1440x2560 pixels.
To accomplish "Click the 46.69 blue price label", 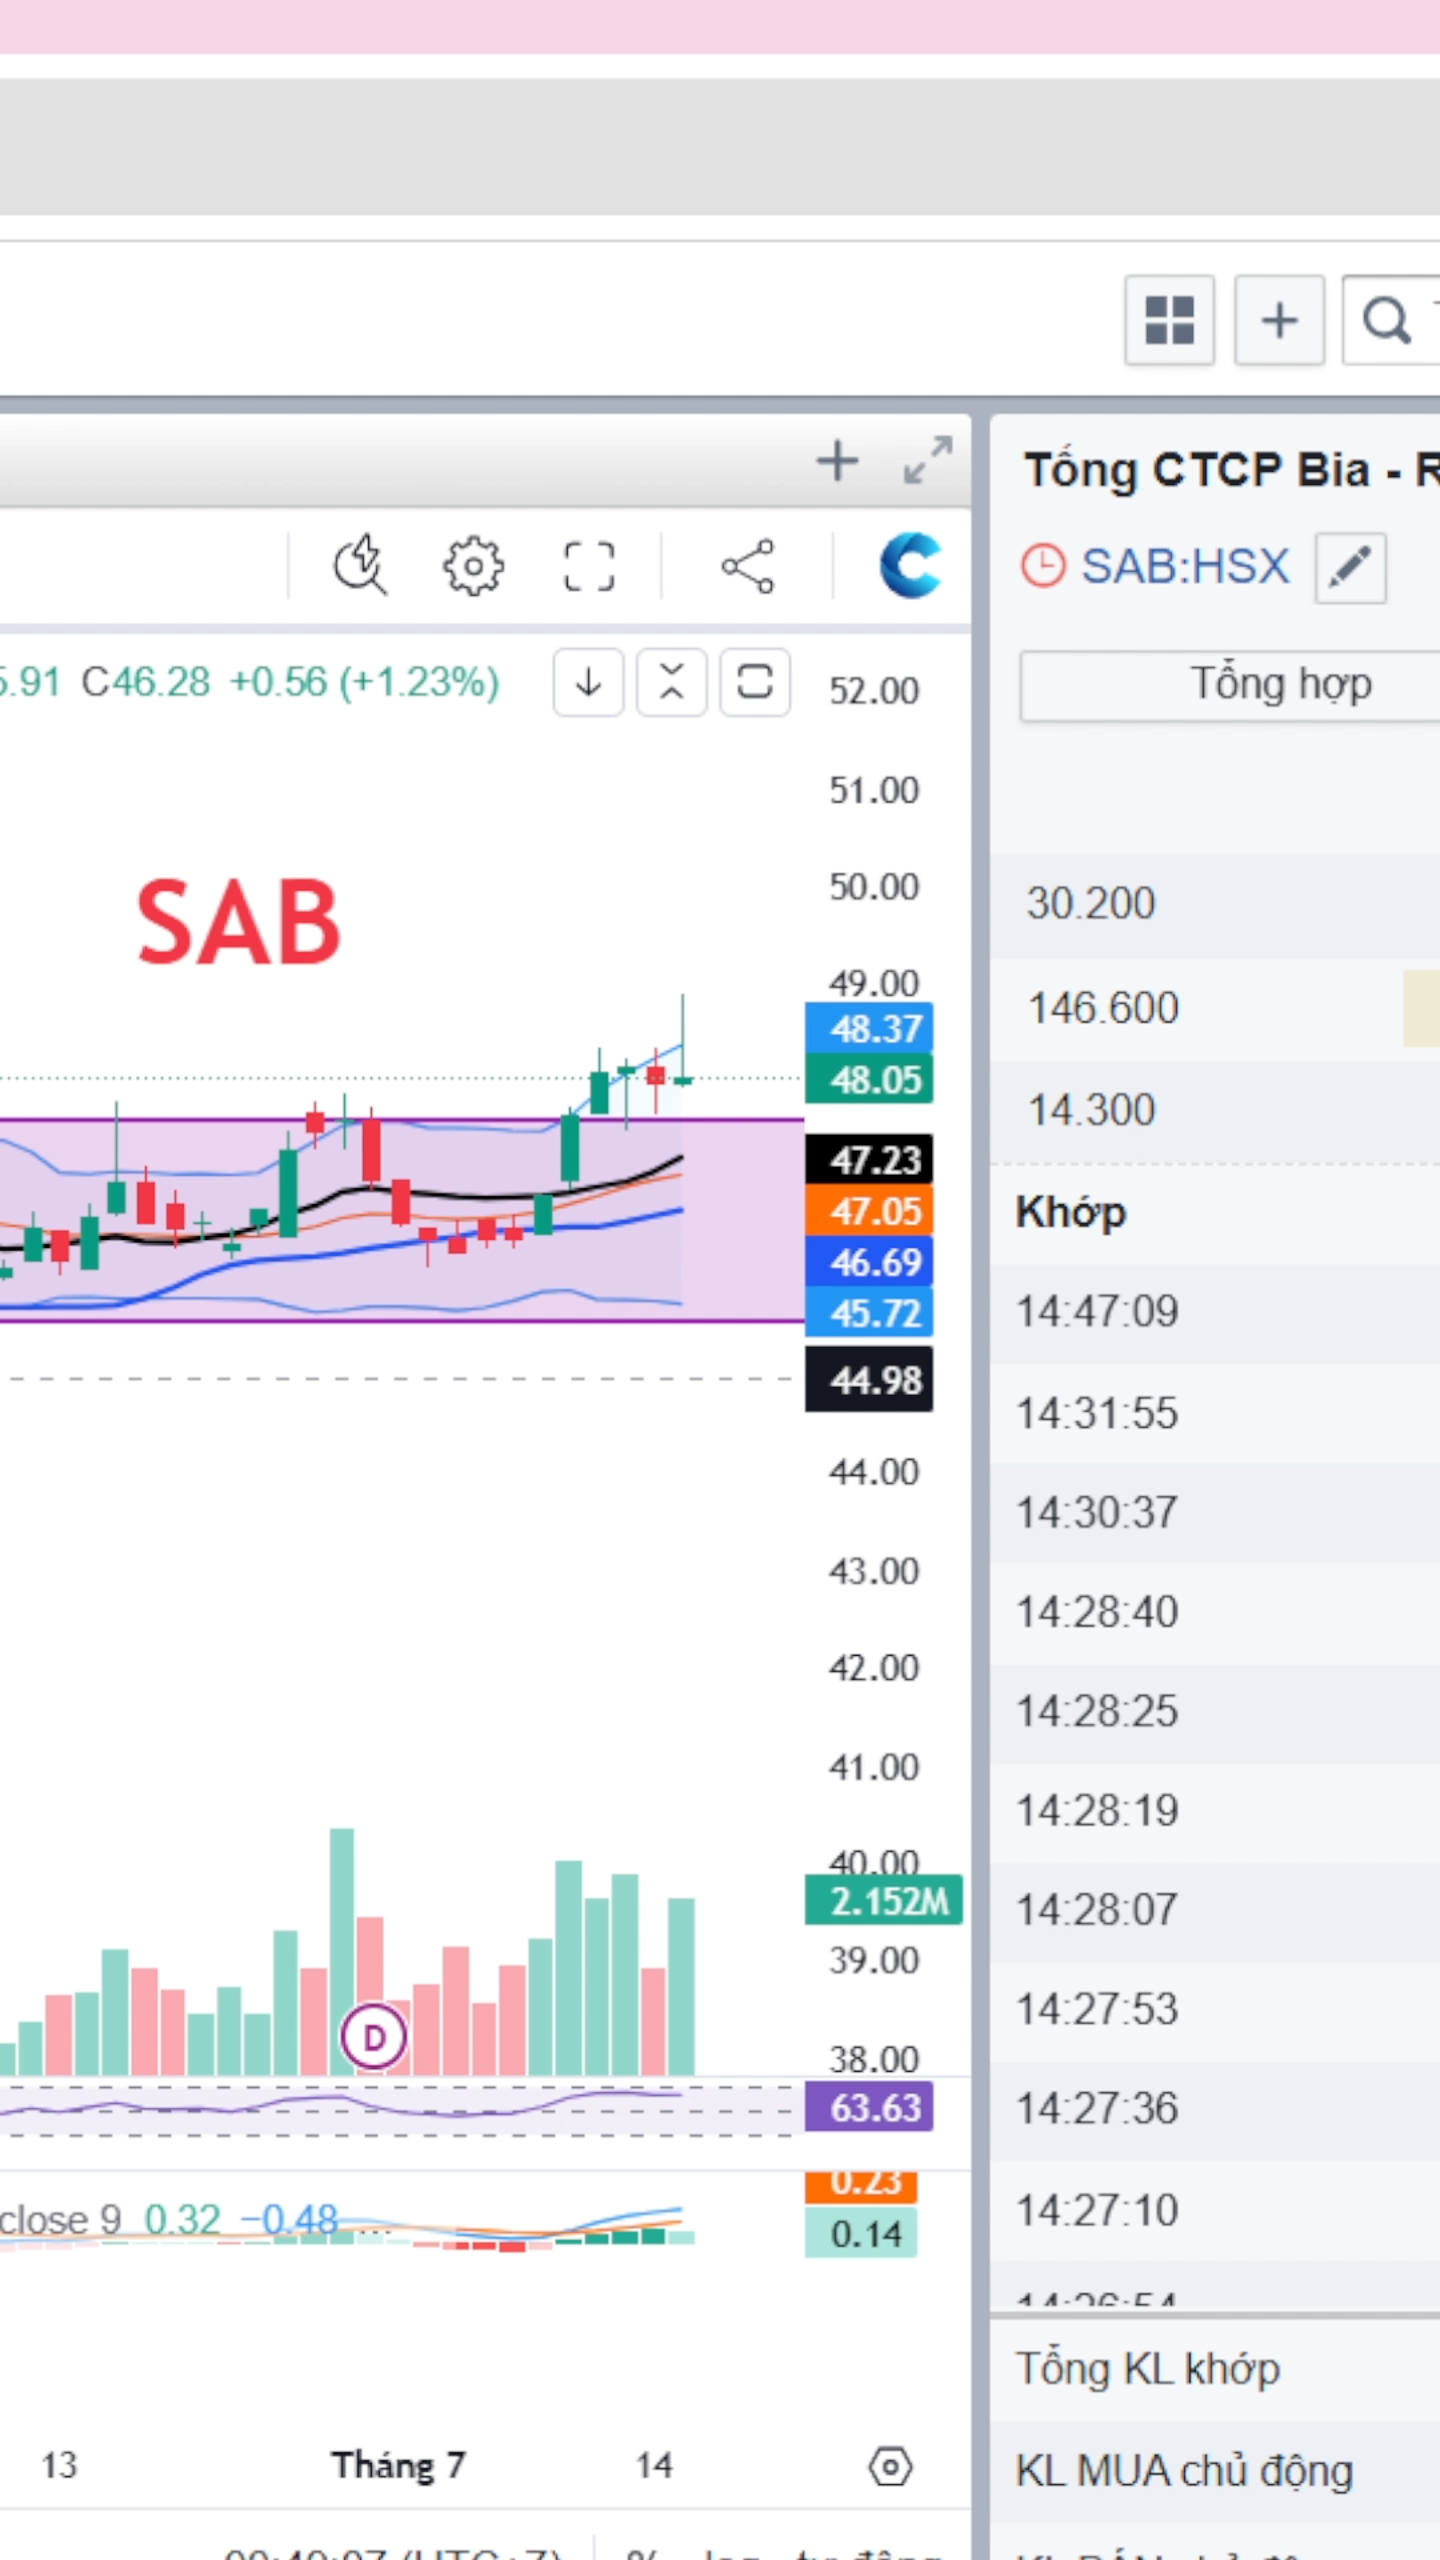I will (869, 1262).
